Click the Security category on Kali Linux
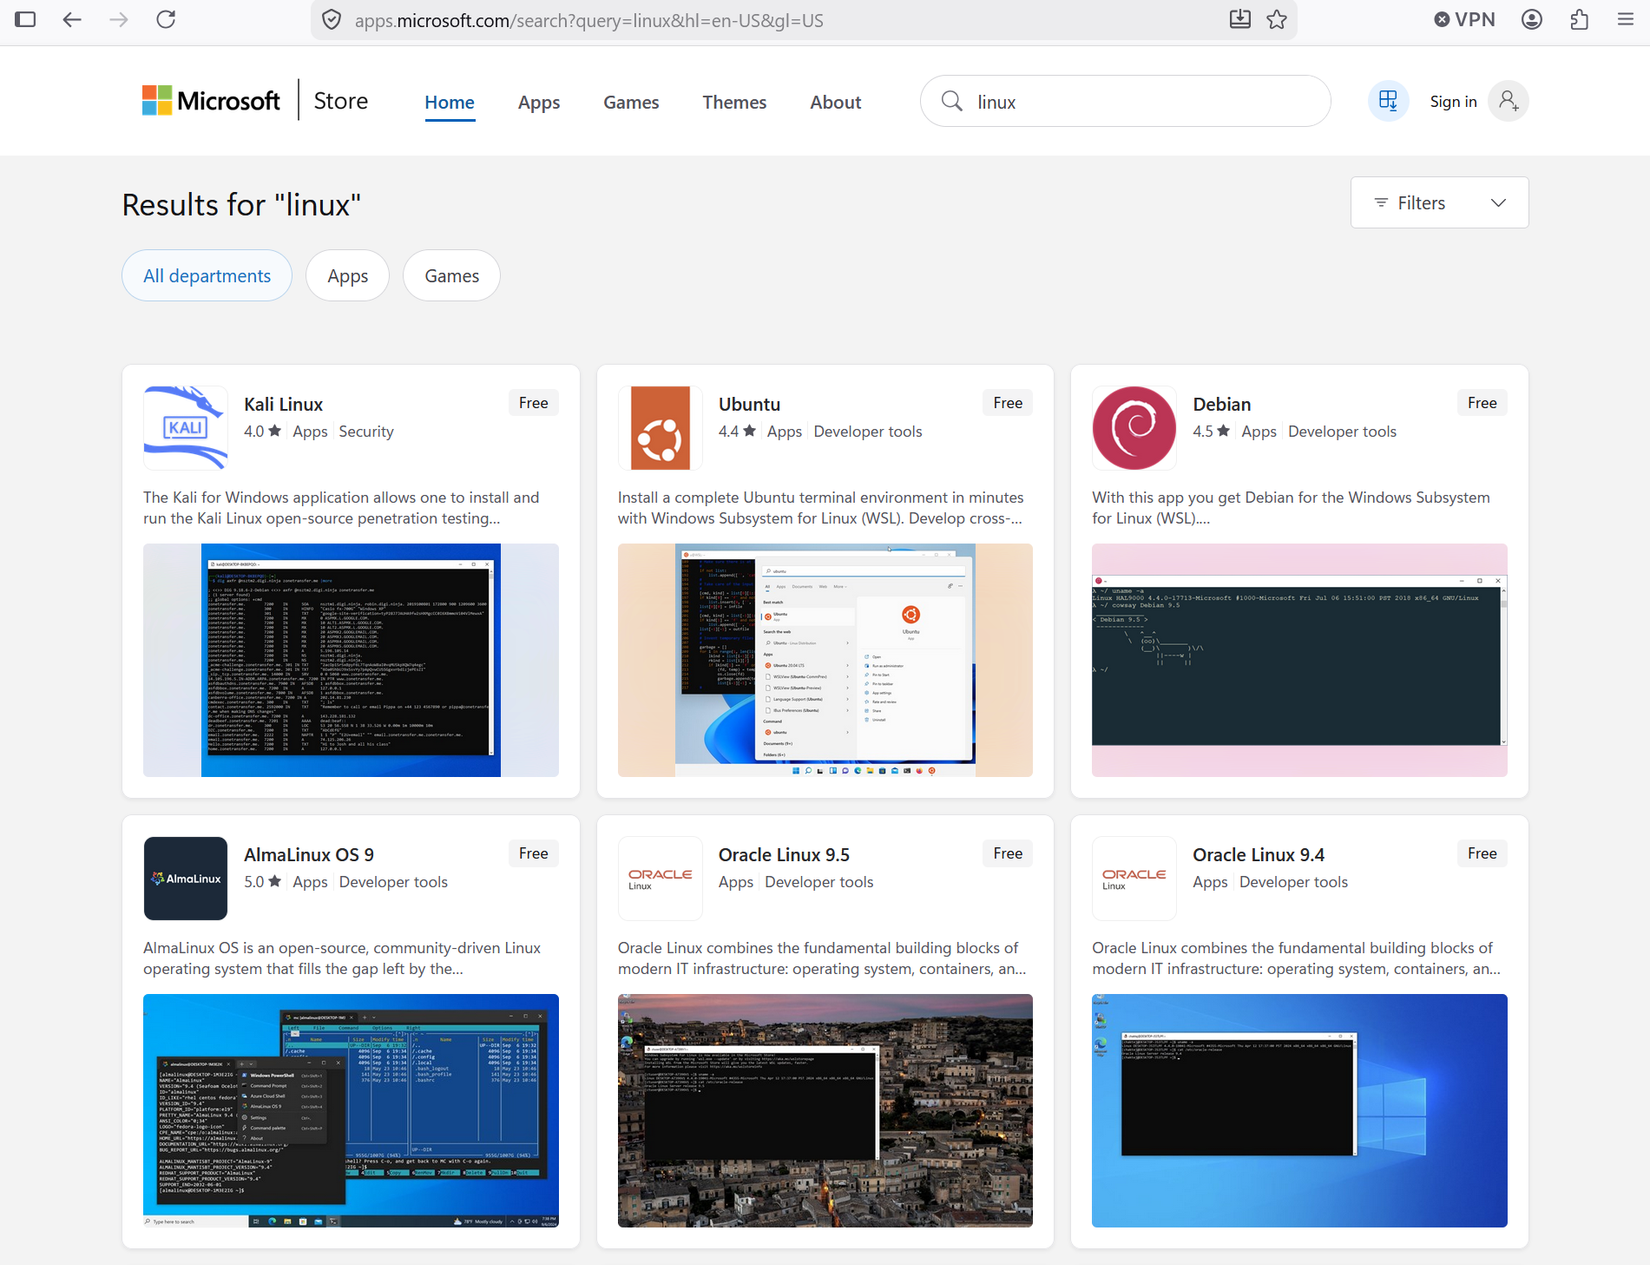This screenshot has height=1265, width=1650. (366, 431)
